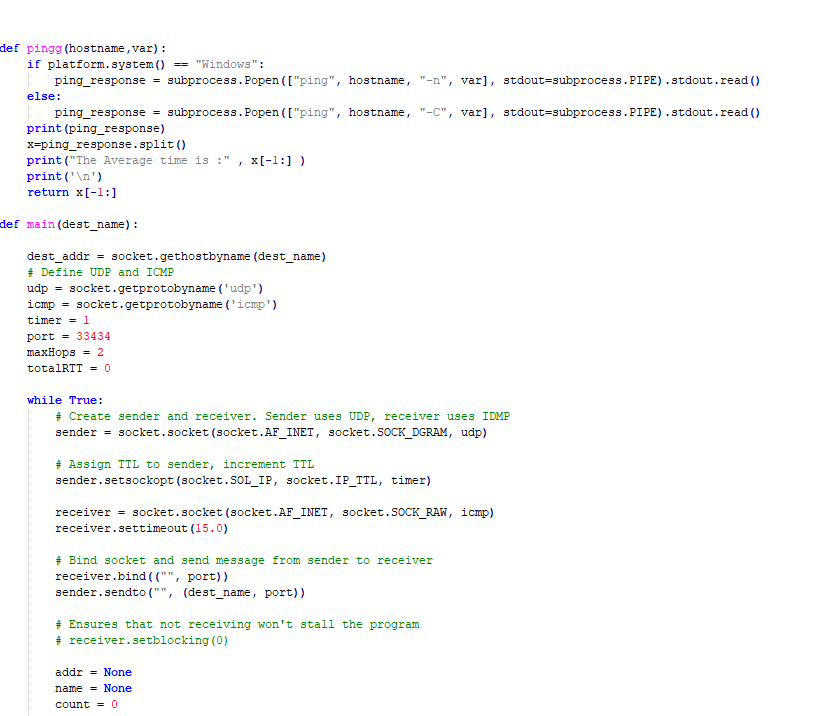The image size is (829, 716).
Task: Place cursor on the "-C" ping argument
Action: click(x=432, y=112)
